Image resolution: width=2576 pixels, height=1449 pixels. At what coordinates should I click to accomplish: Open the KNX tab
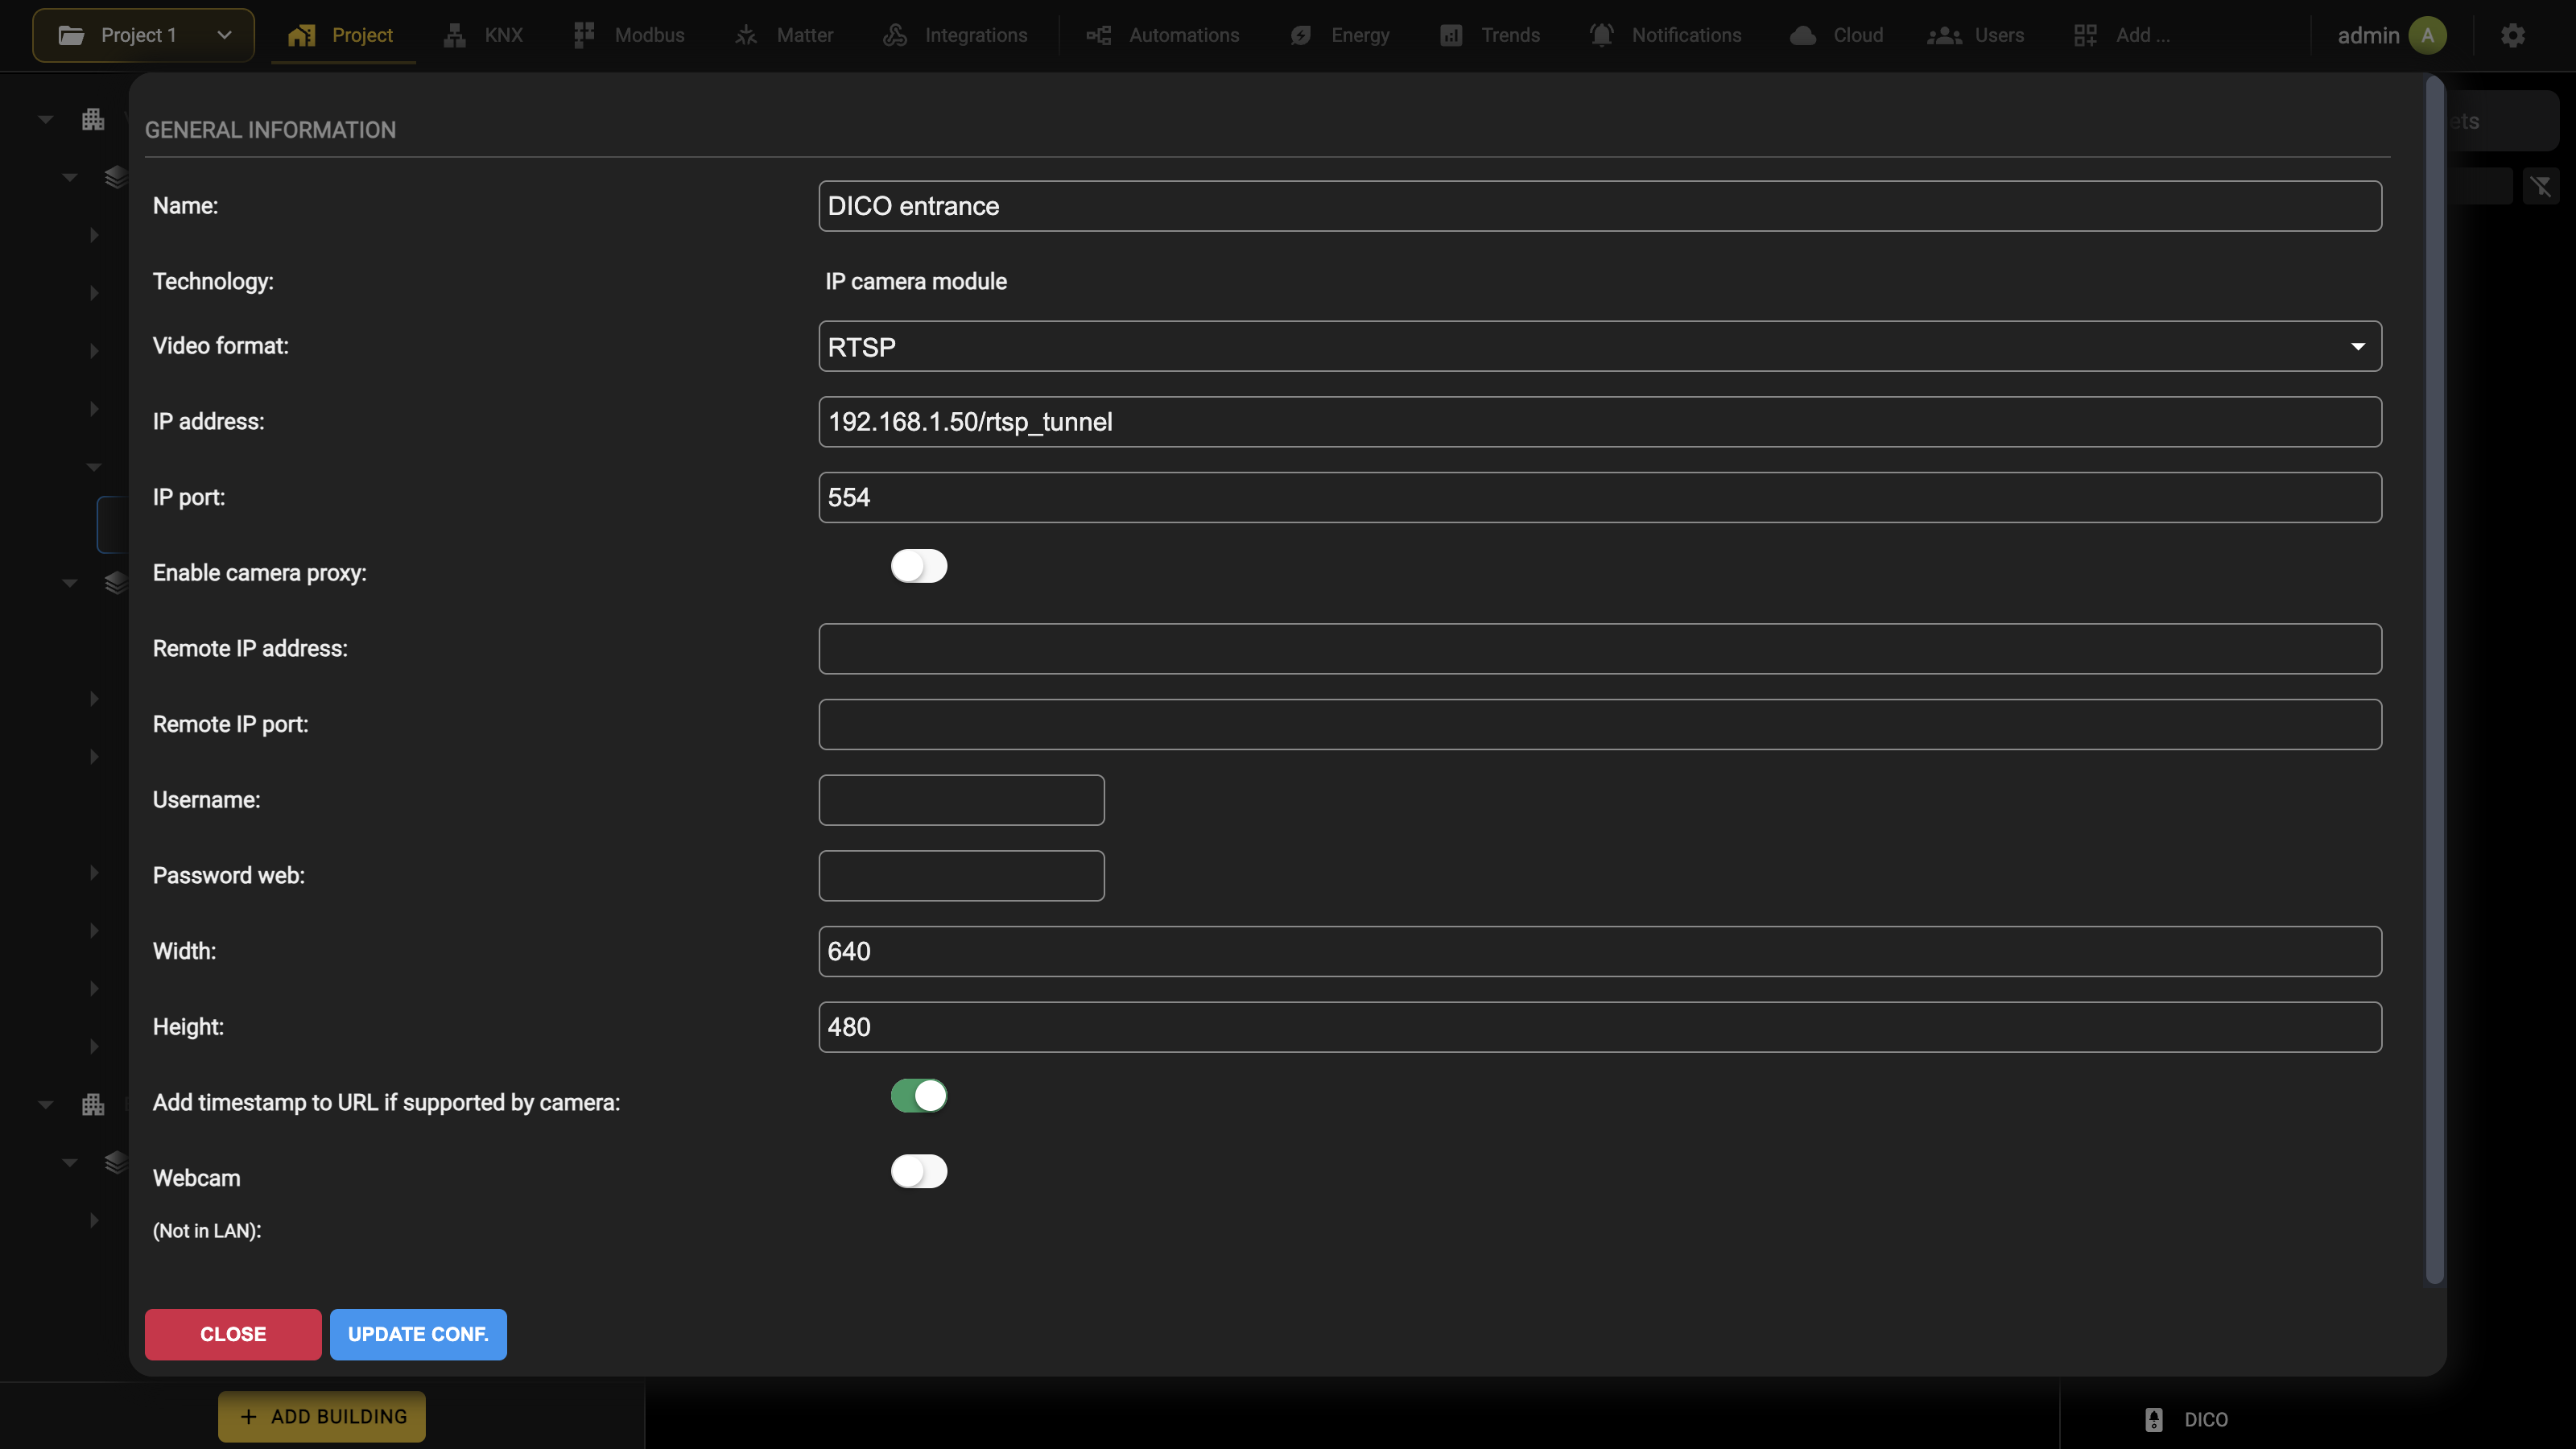[x=483, y=35]
